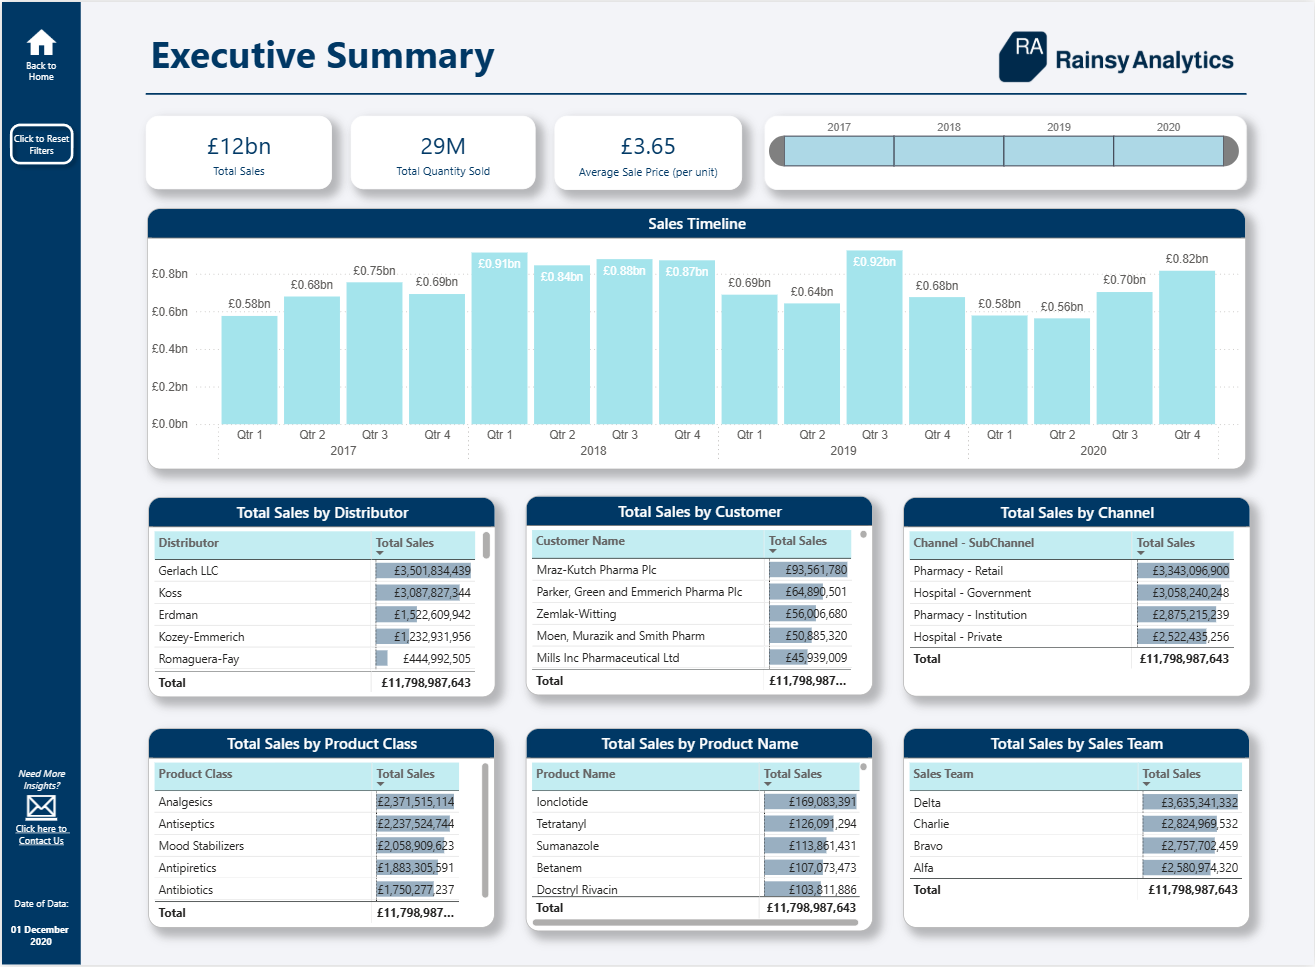This screenshot has height=967, width=1315.
Task: Click the 2017 Qtr 3 bar £0.75bn
Action: point(374,353)
